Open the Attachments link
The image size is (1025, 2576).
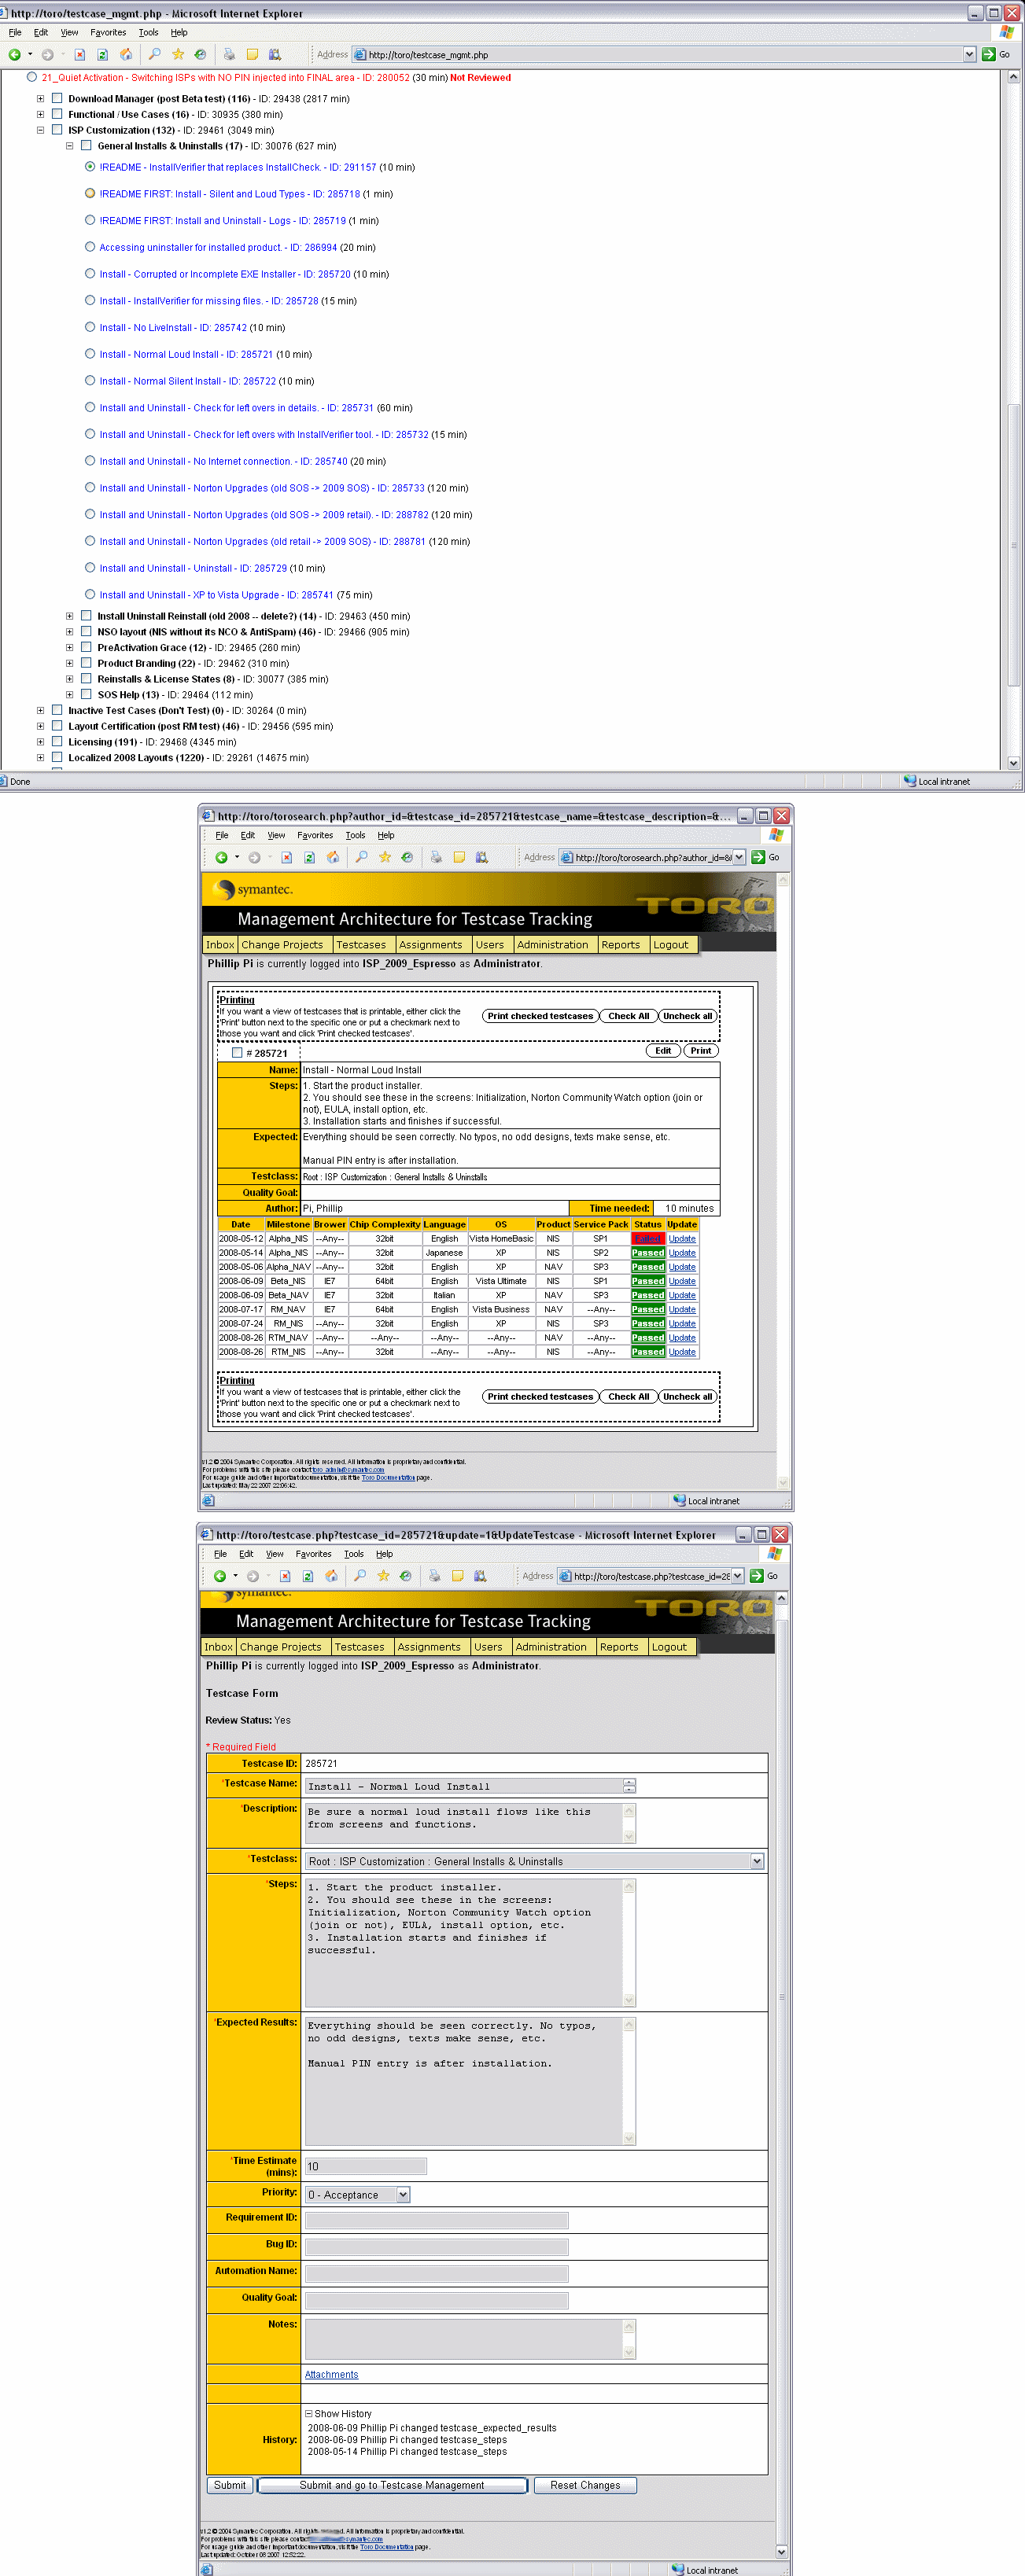331,2374
